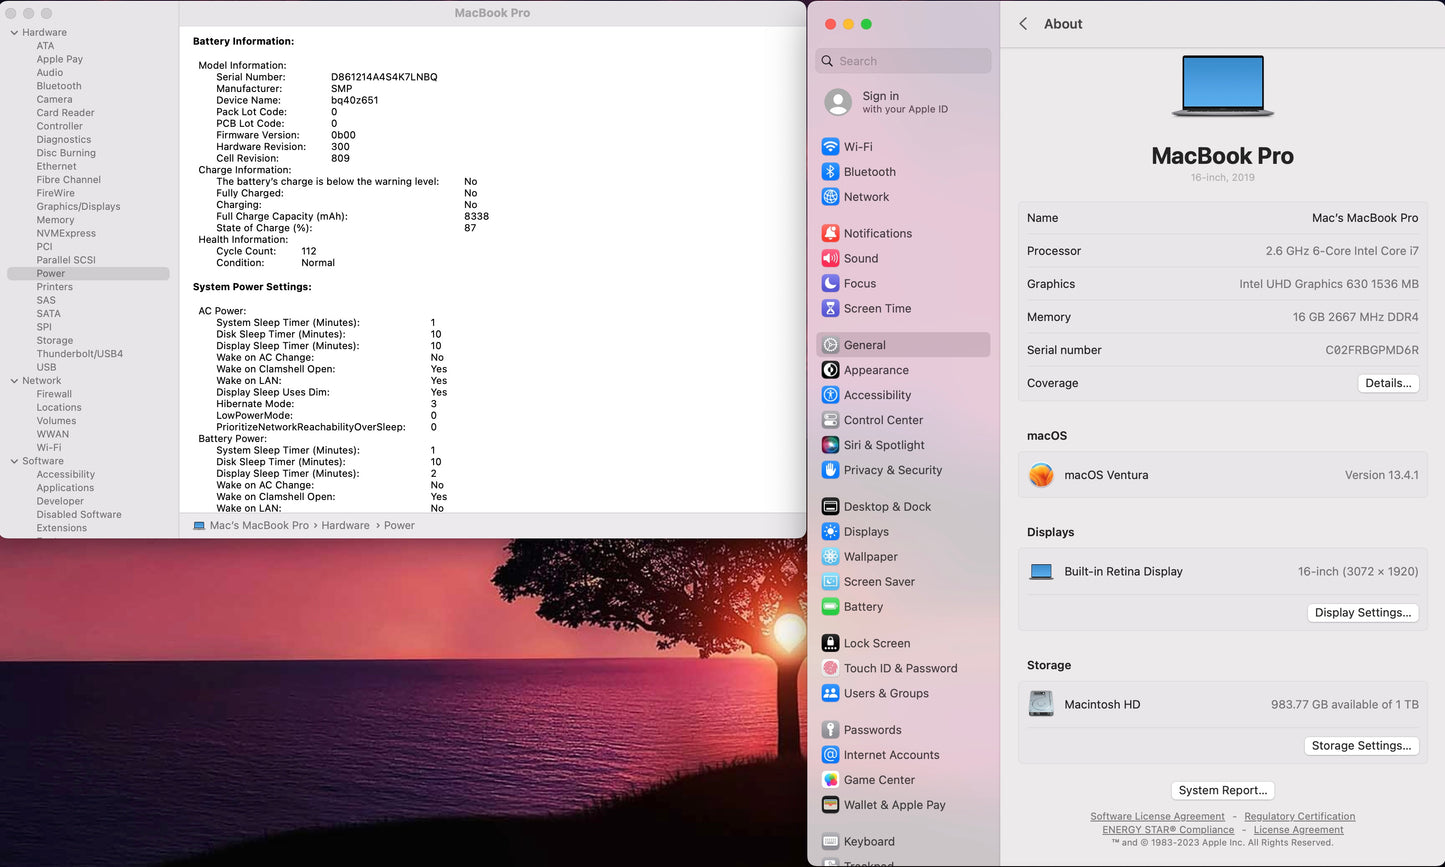This screenshot has width=1445, height=867.
Task: Open Storage in System Report hardware list
Action: click(55, 341)
